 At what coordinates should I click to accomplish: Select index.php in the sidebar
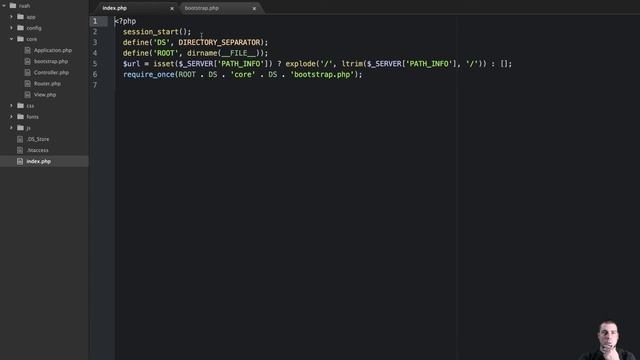tap(38, 161)
